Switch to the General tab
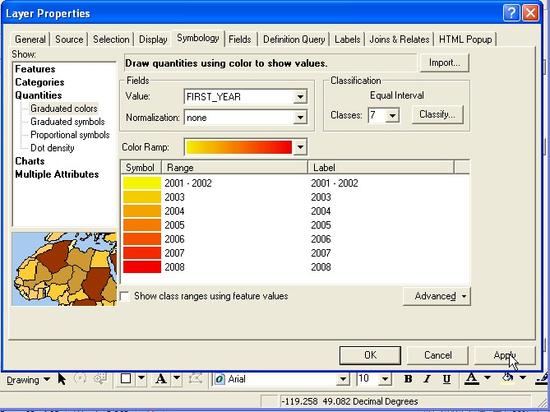 pos(30,39)
